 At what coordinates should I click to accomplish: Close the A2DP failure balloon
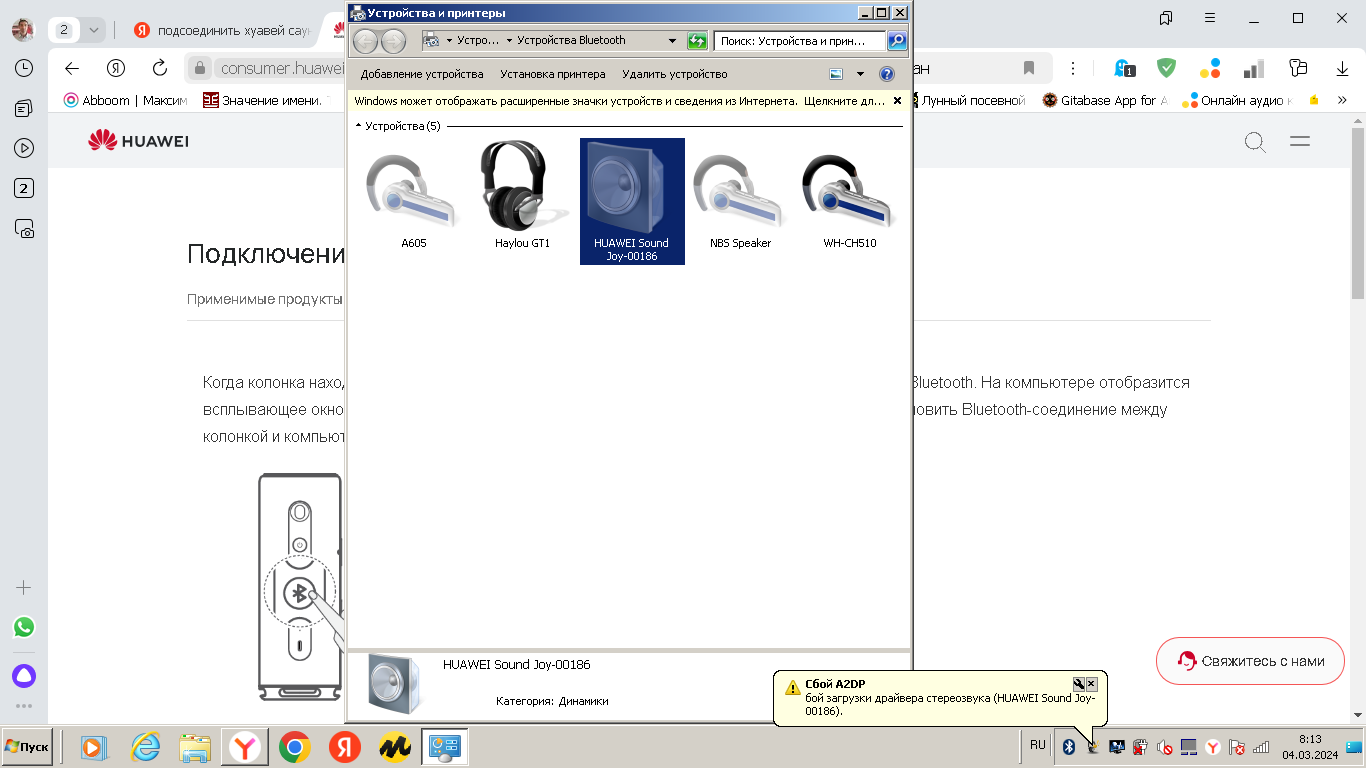coord(1091,684)
